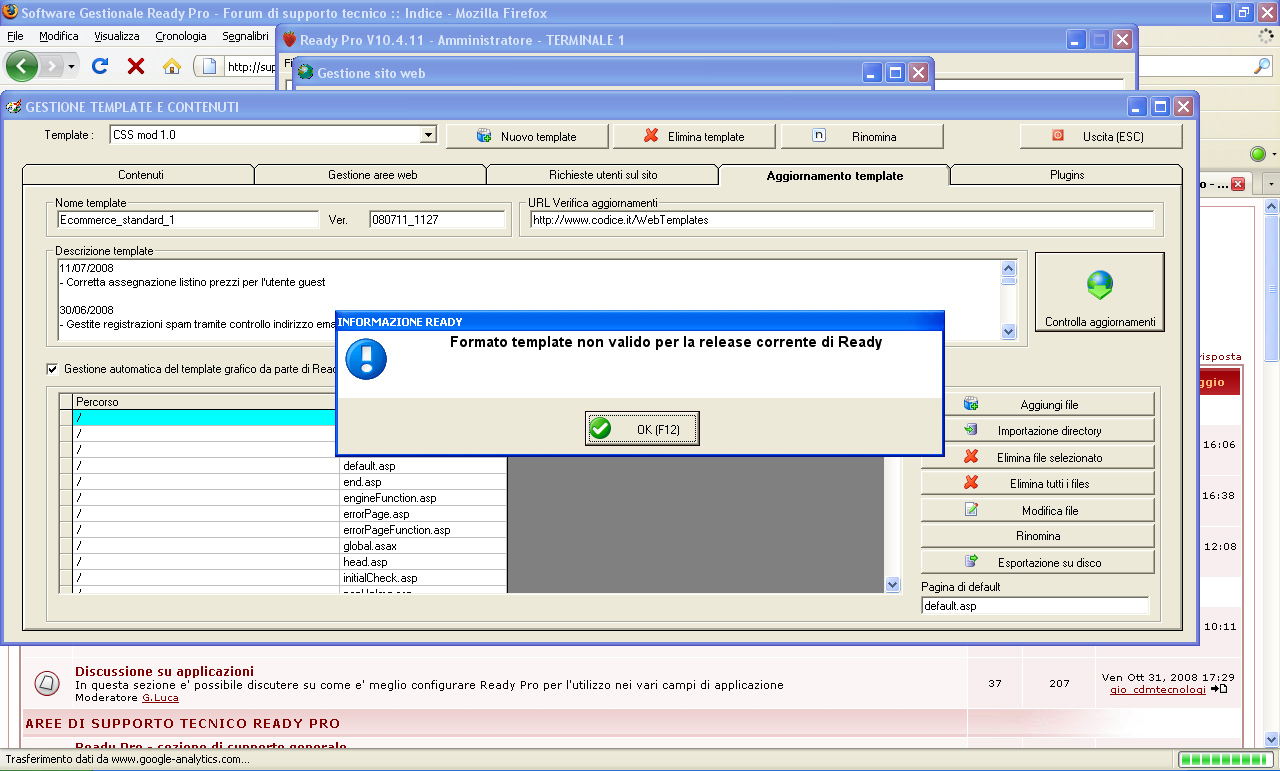This screenshot has width=1280, height=771.
Task: Click the Aggiungi file button
Action: click(1038, 404)
